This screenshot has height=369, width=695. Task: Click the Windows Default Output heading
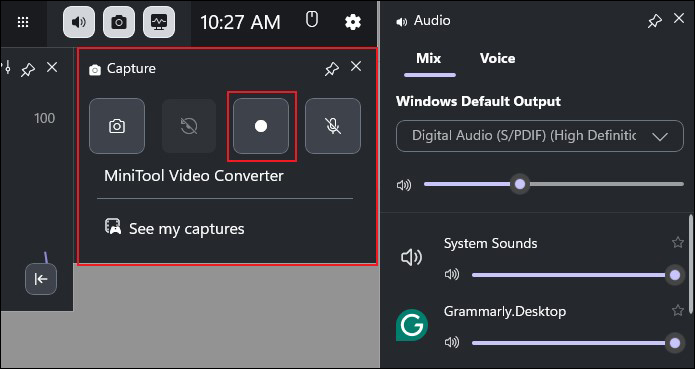tap(478, 101)
